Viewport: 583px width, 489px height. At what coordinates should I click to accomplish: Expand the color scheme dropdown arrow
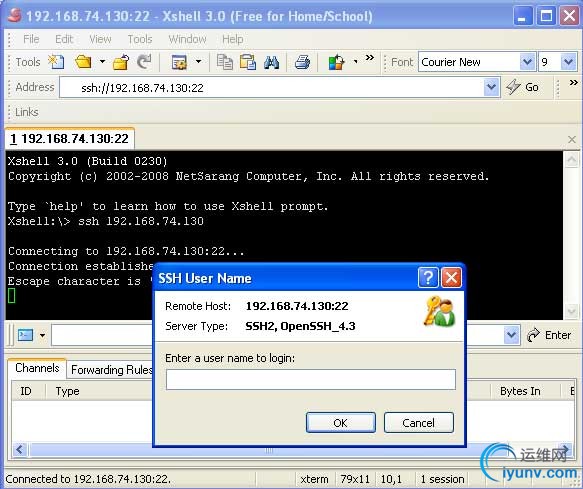(x=355, y=62)
